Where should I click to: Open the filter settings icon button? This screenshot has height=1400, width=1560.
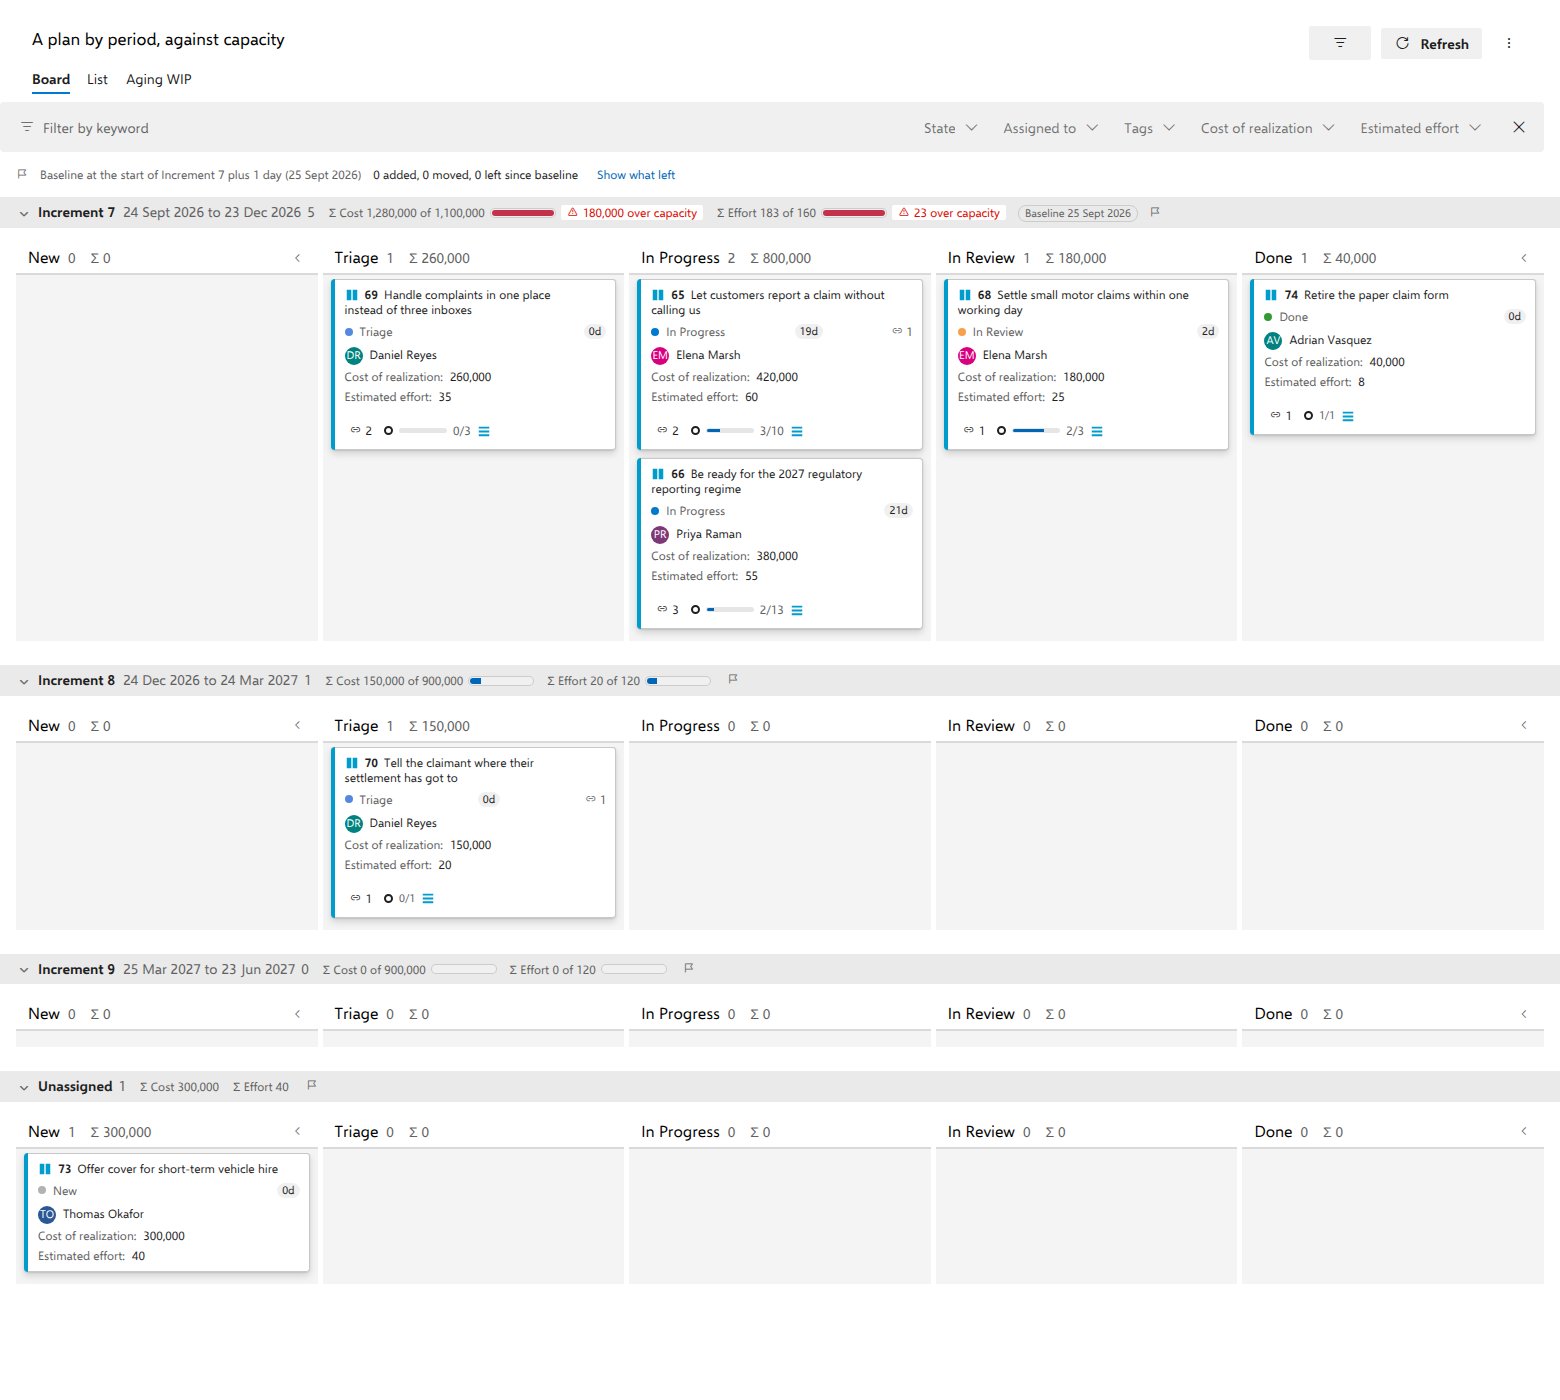click(1339, 43)
